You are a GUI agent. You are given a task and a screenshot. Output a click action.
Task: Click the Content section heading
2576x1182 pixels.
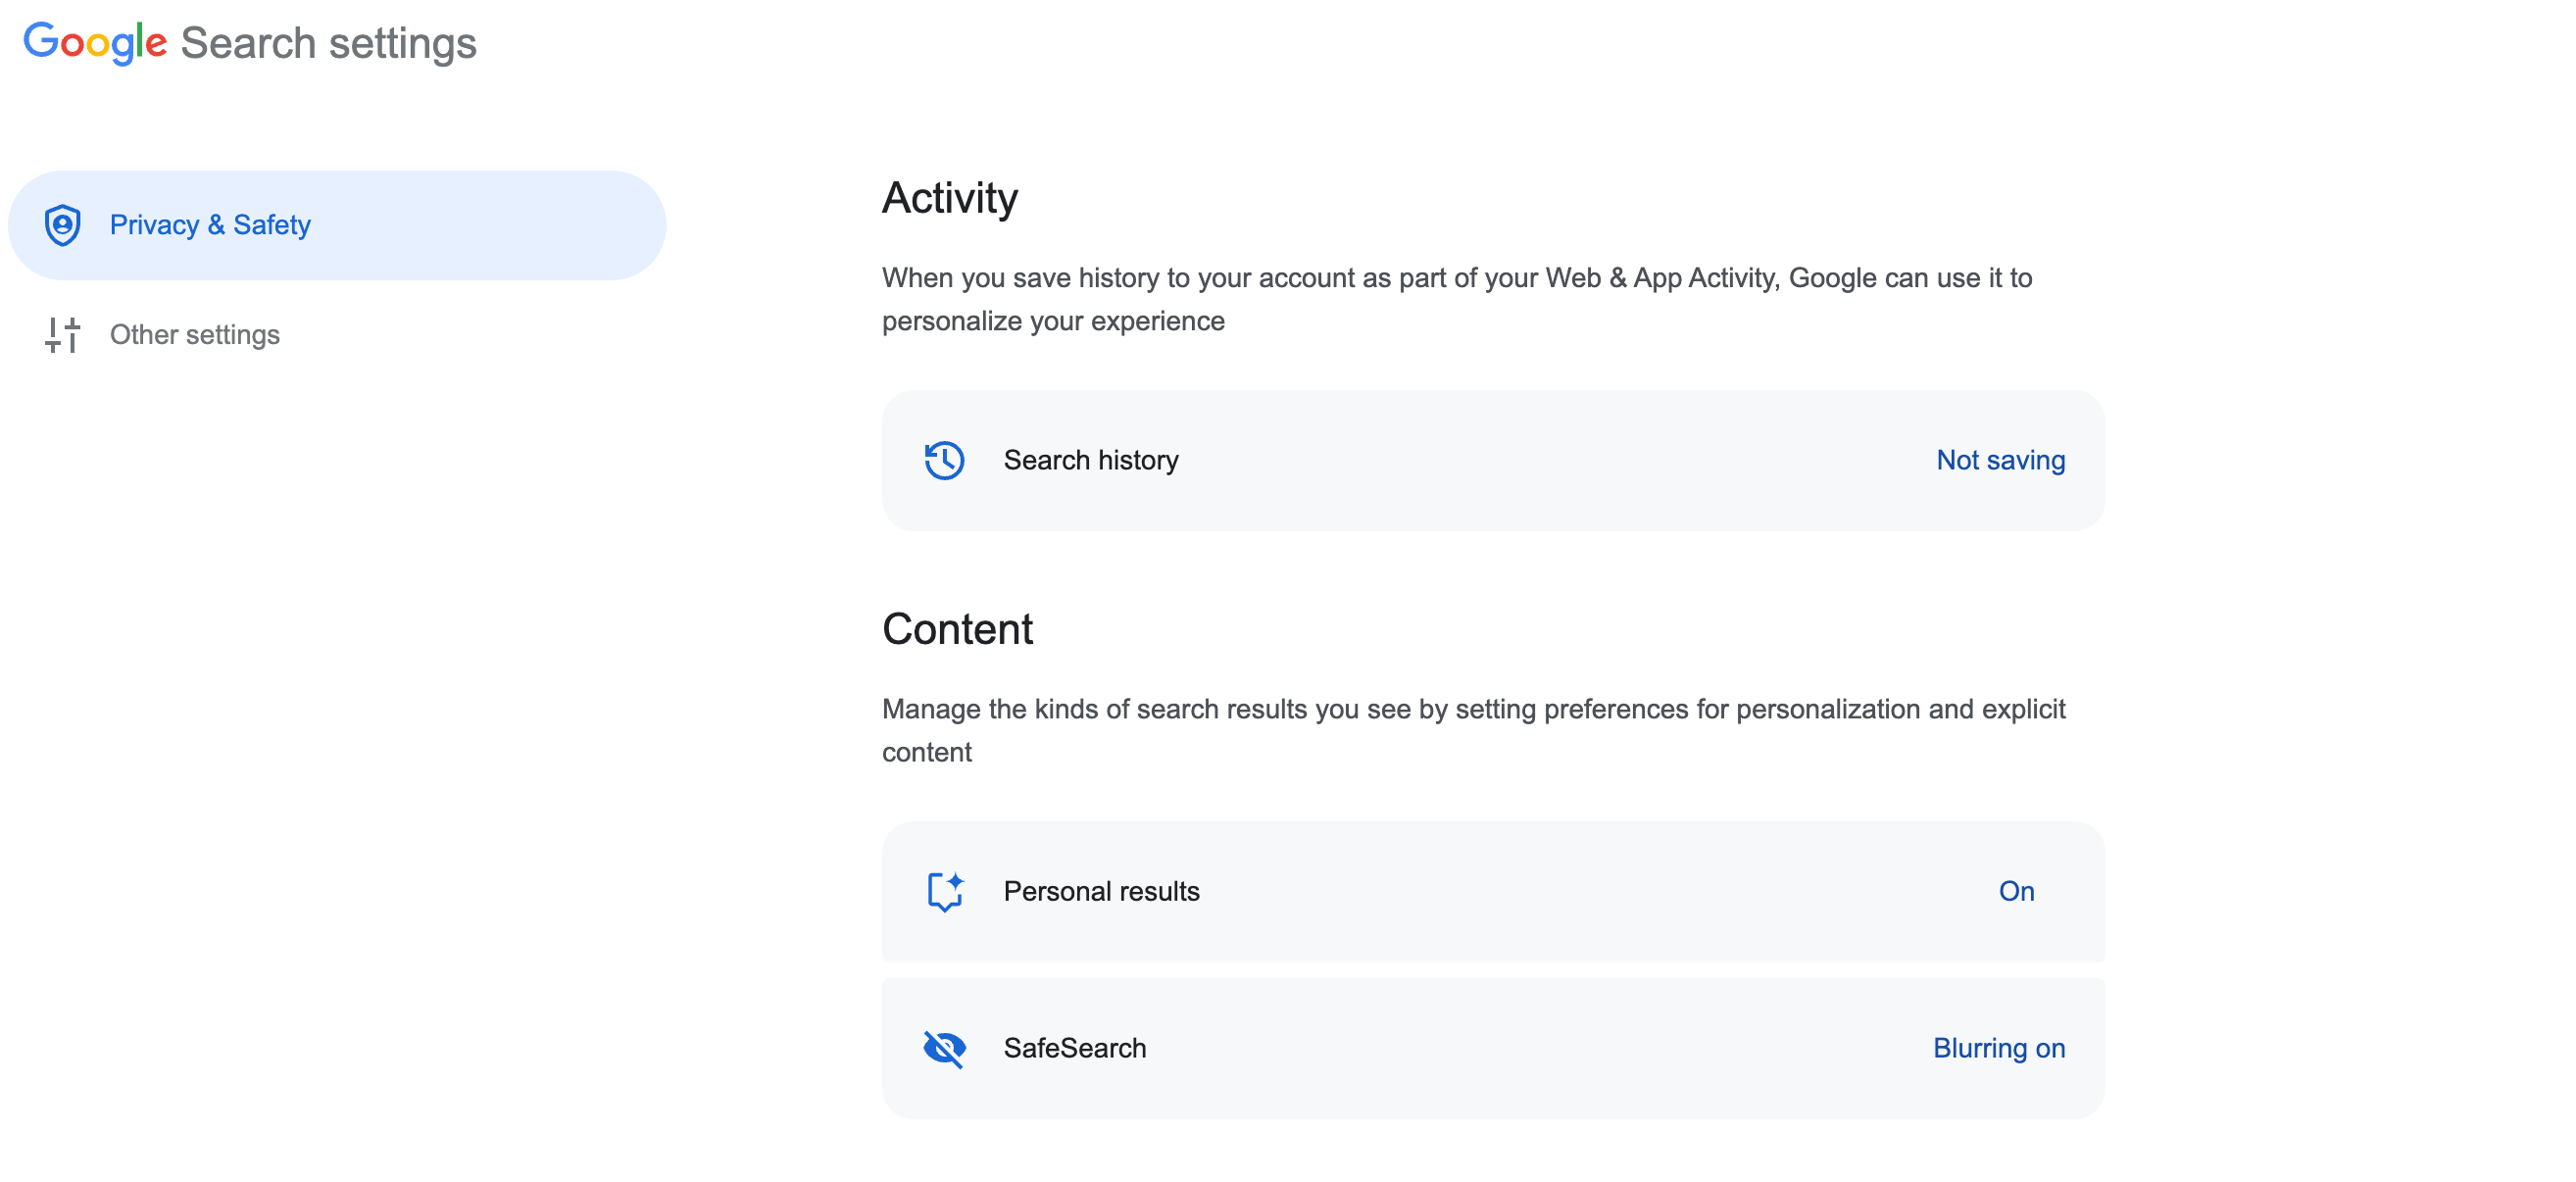(x=957, y=629)
